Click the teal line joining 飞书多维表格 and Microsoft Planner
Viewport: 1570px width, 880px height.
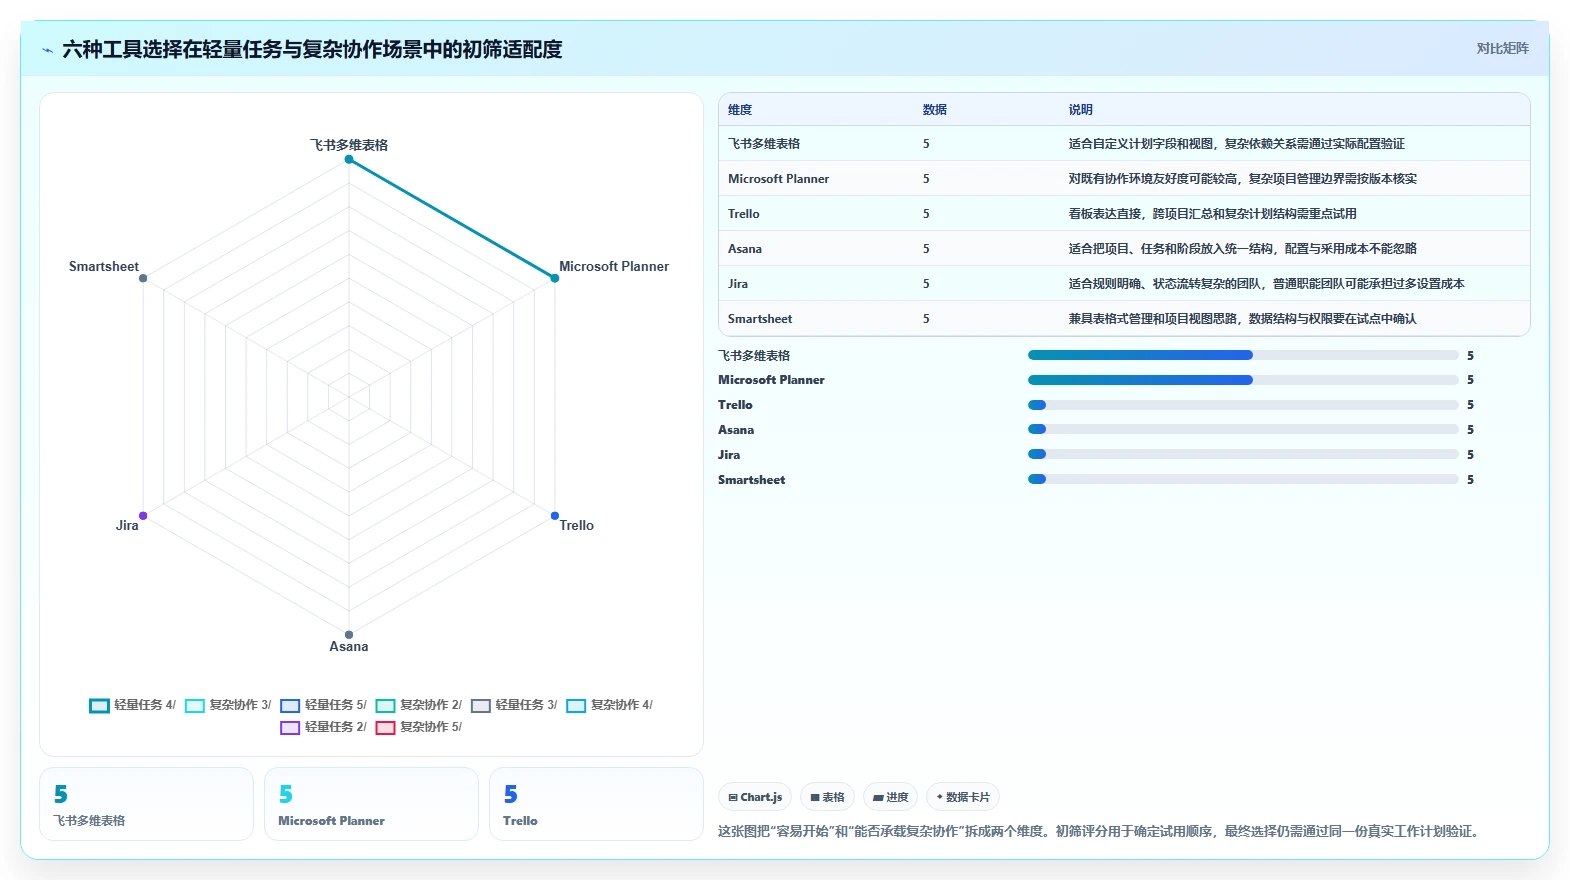452,218
